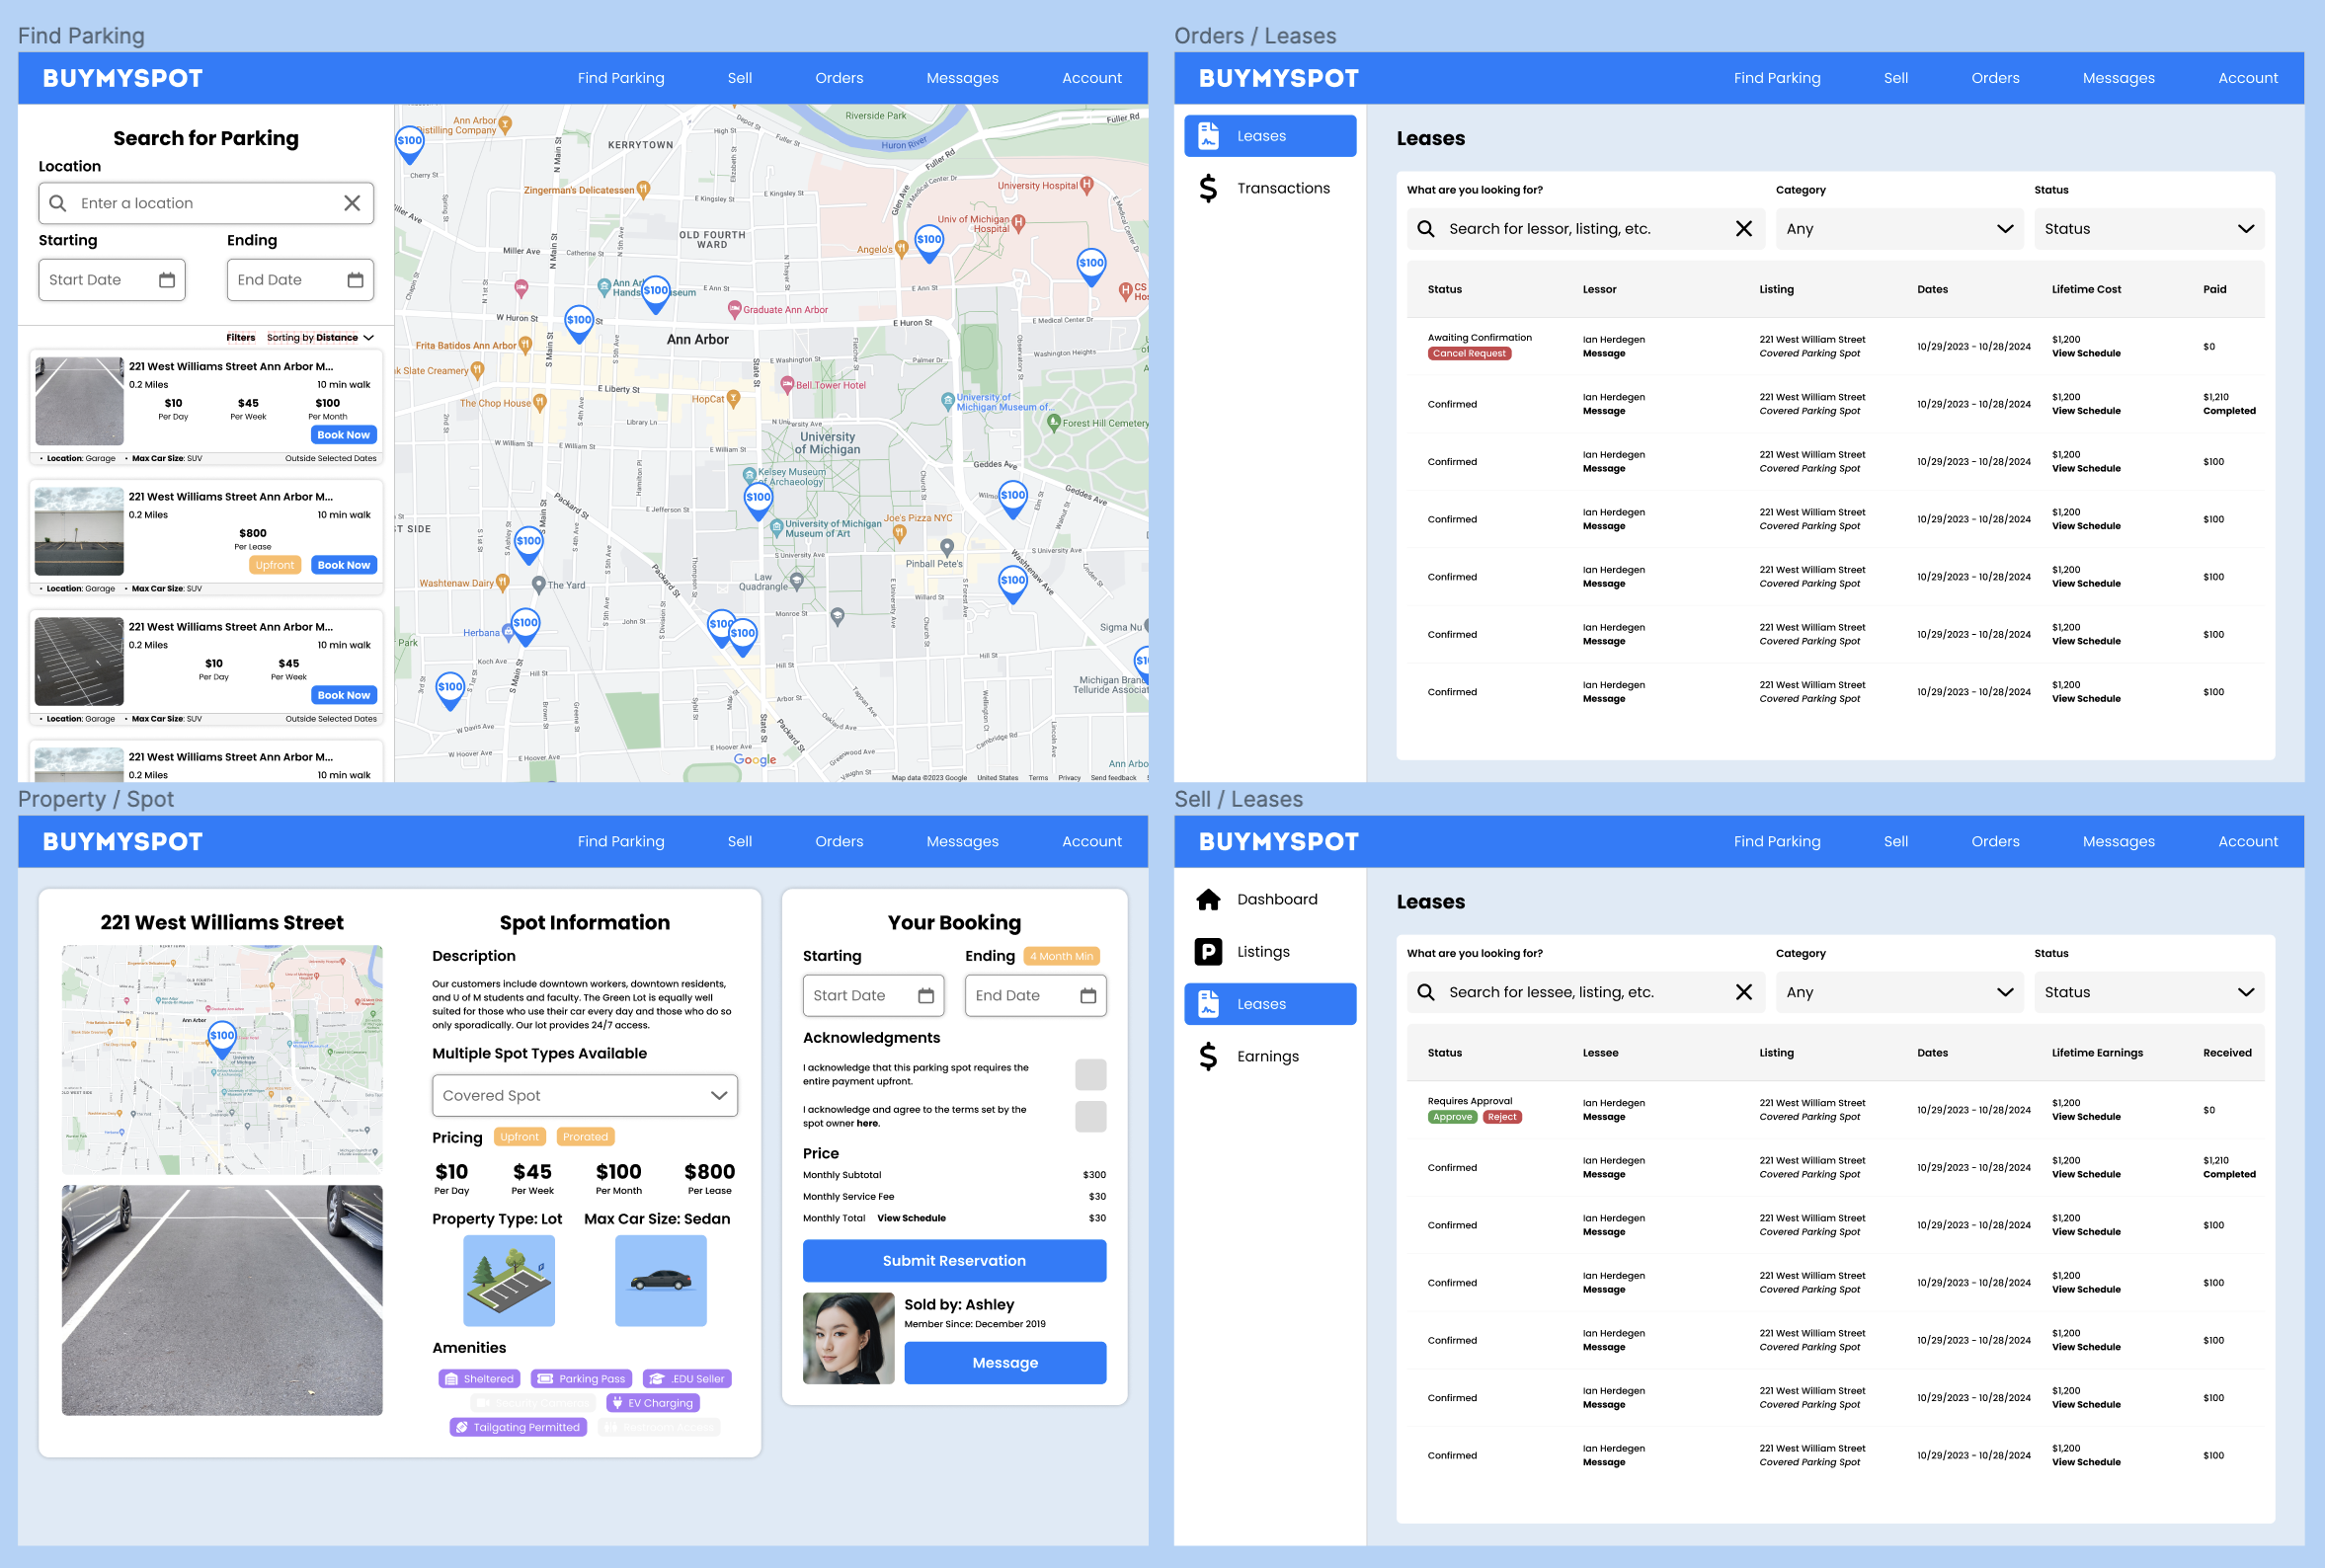
Task: Click the Filters link above listings
Action: pos(240,338)
